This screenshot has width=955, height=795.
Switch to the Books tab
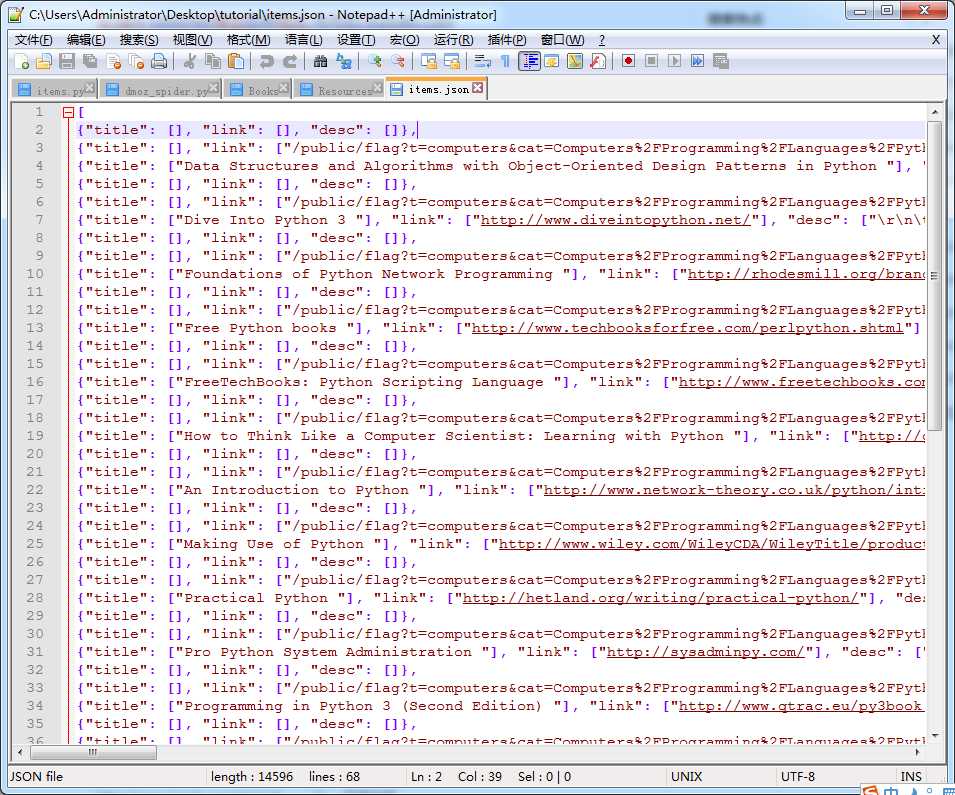tap(257, 90)
